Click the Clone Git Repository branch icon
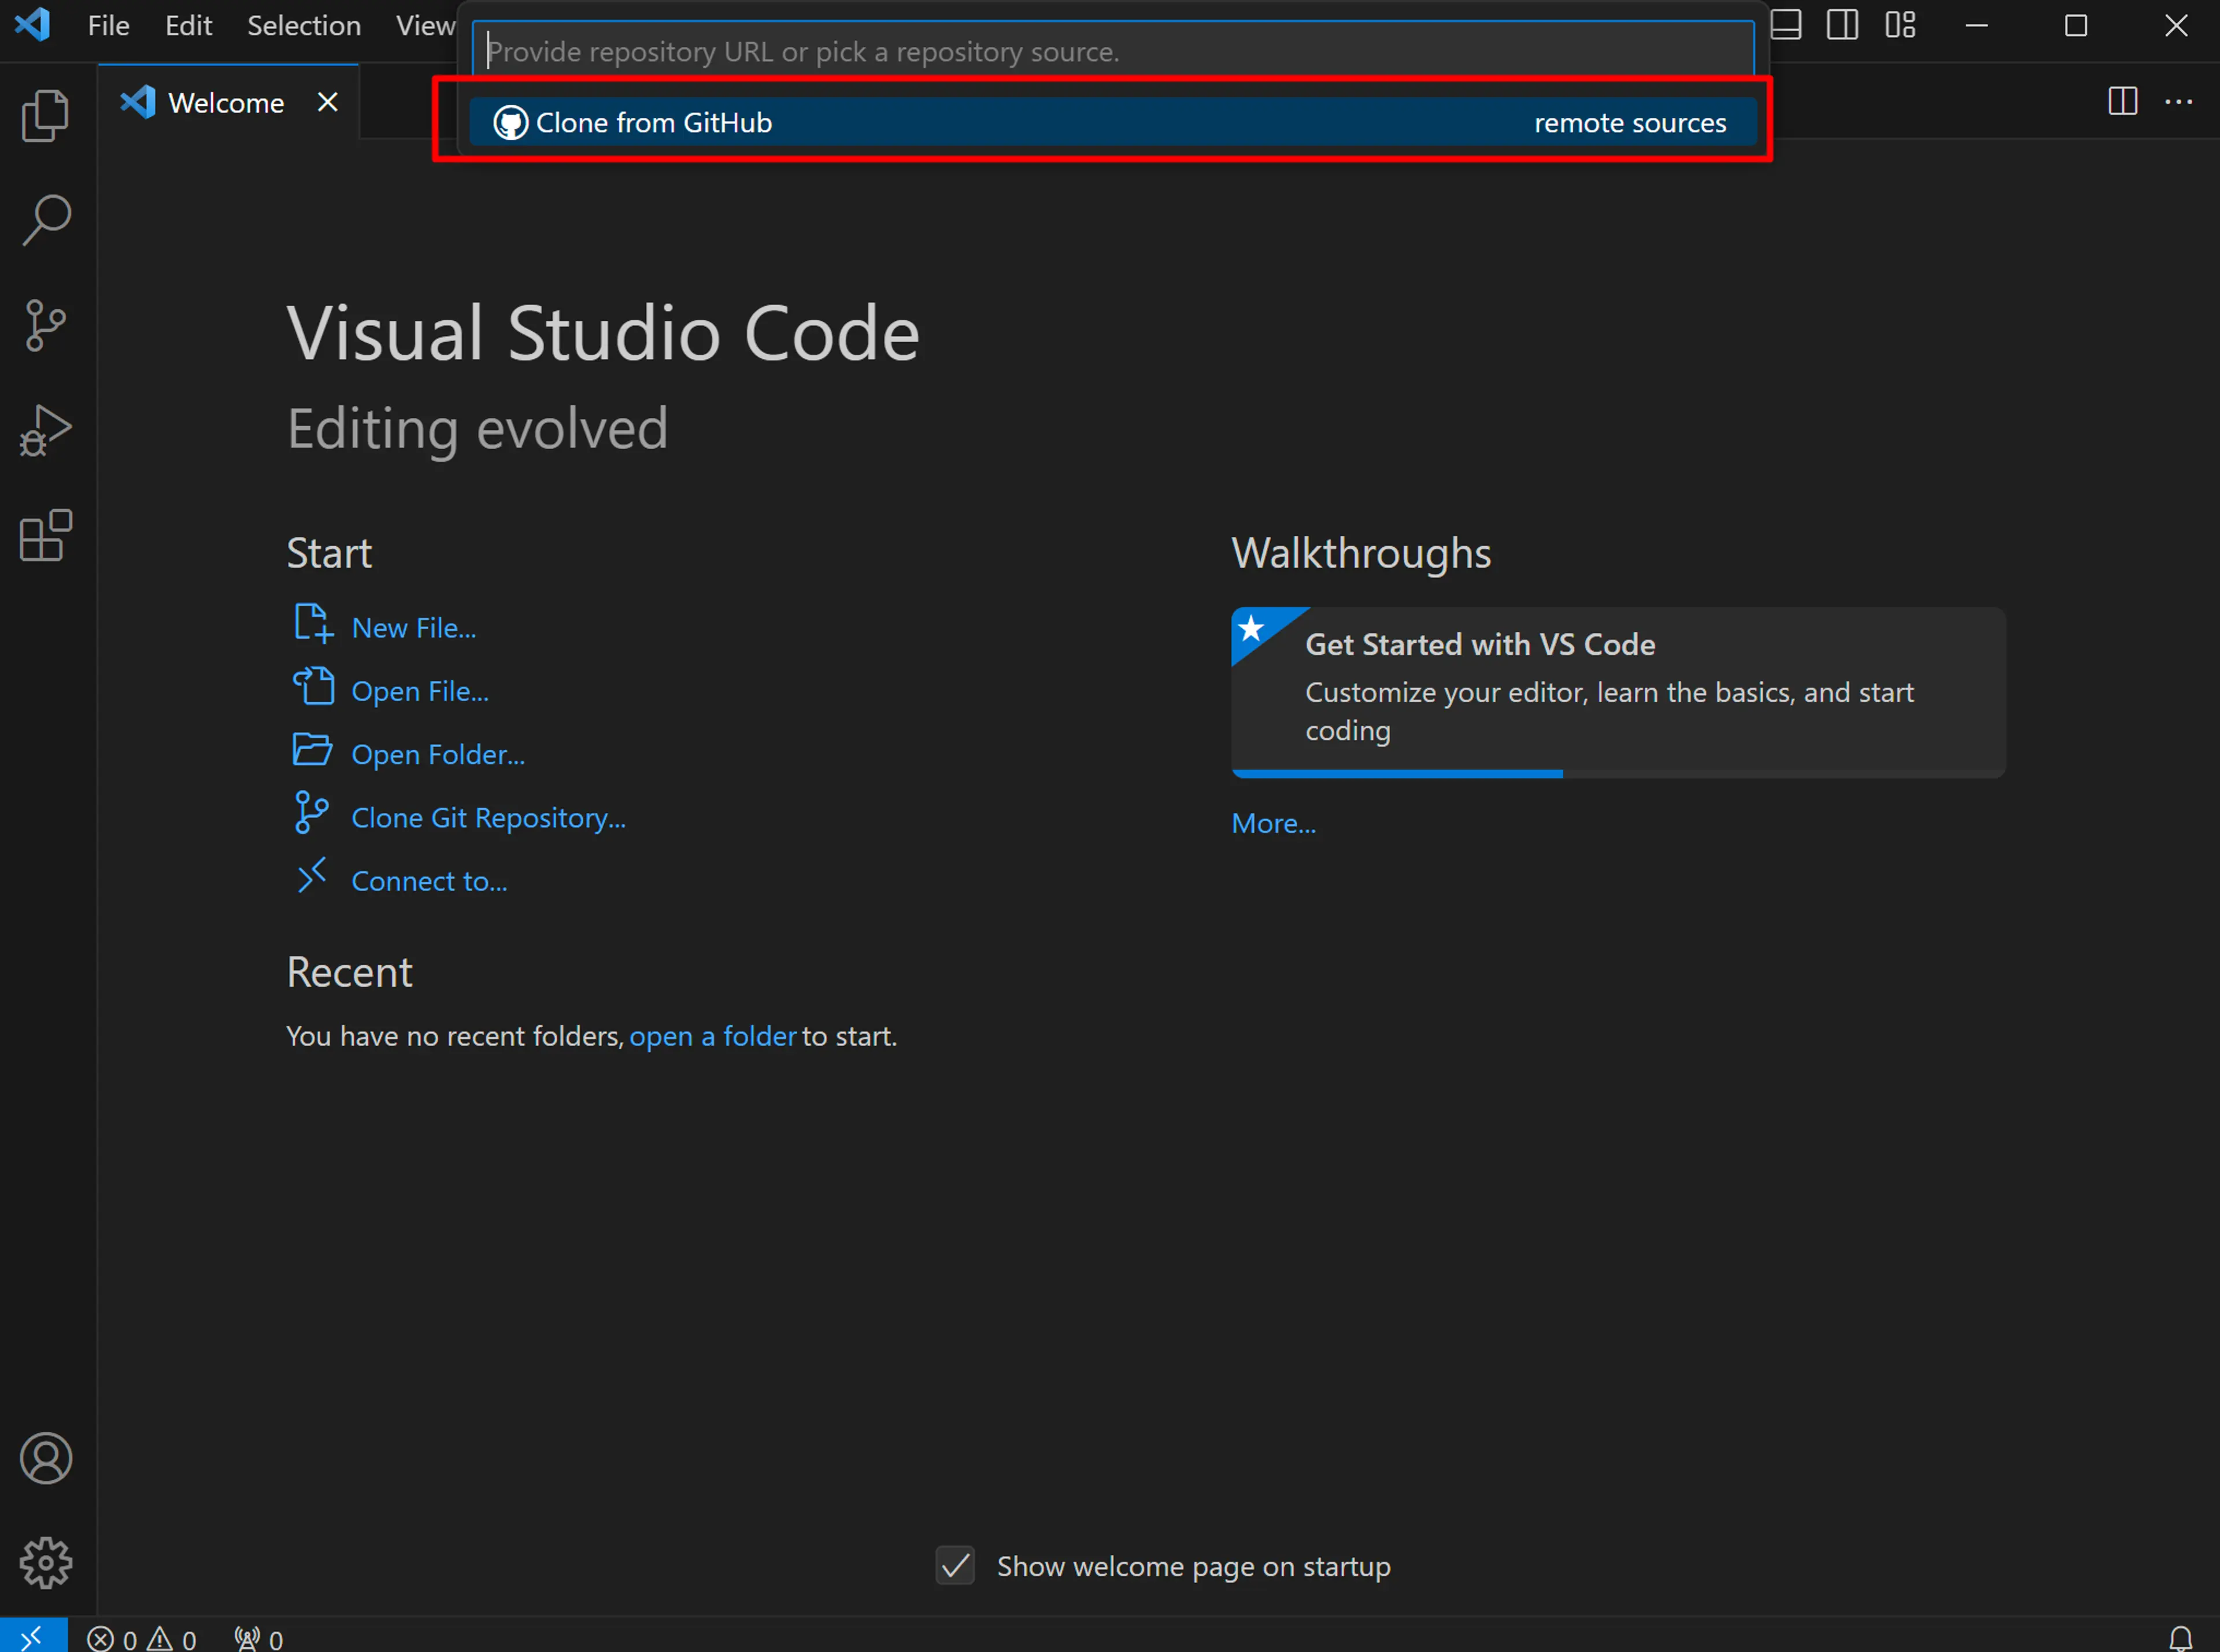This screenshot has height=1652, width=2220. (311, 812)
